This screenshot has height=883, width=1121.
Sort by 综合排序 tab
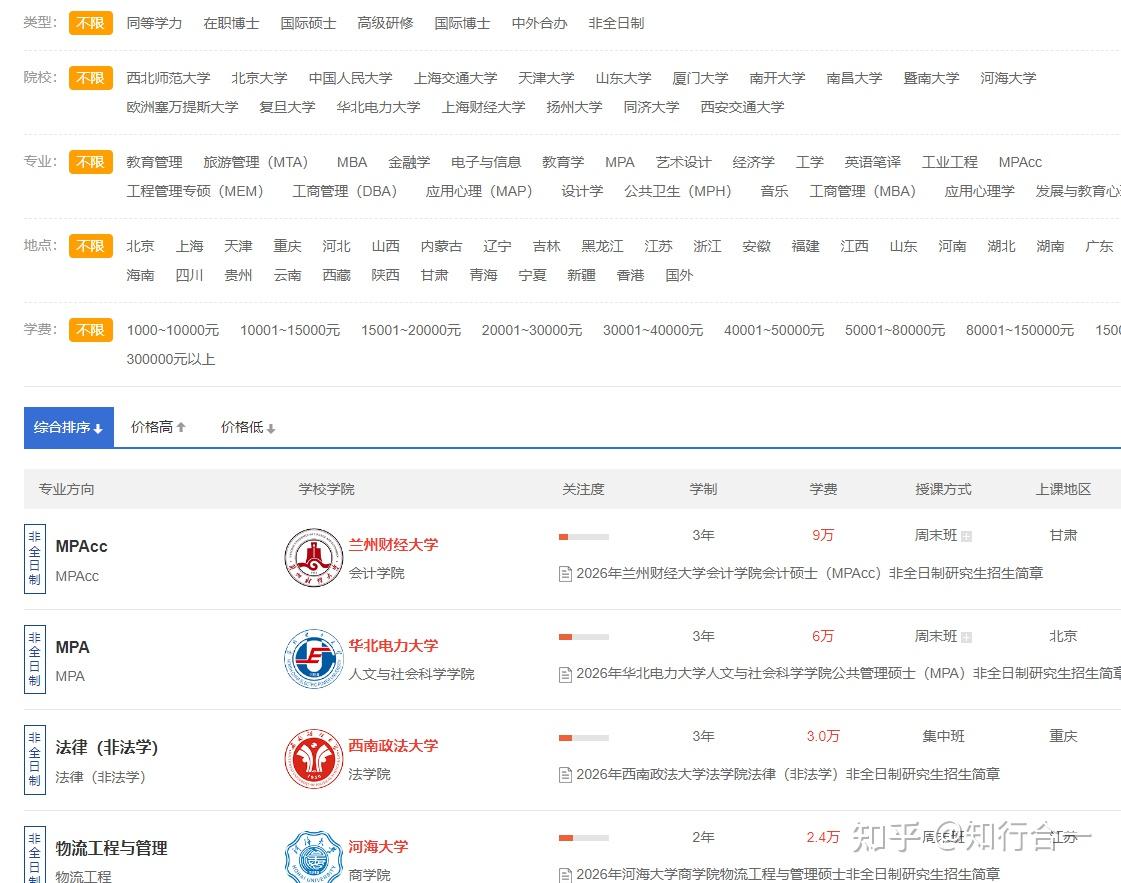coord(69,428)
